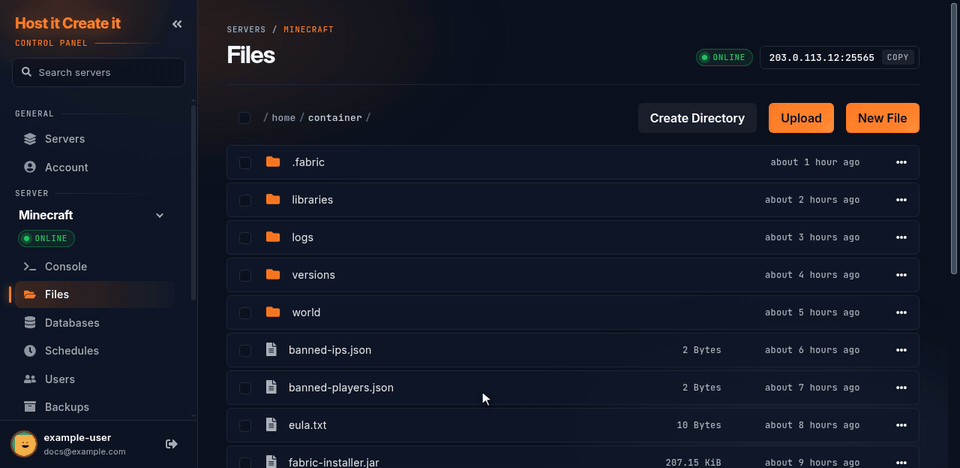The width and height of the screenshot is (960, 468).
Task: Copy the server address with COPY
Action: [x=898, y=57]
